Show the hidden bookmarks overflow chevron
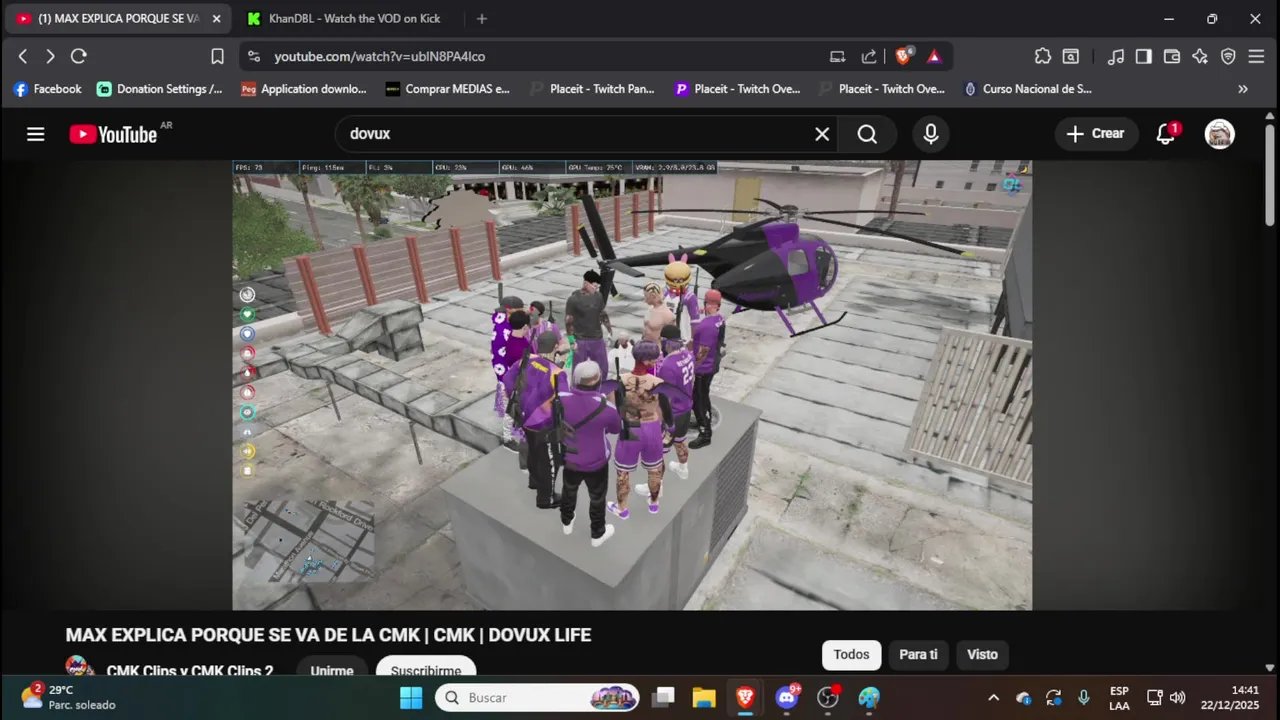The image size is (1280, 720). [x=1243, y=89]
